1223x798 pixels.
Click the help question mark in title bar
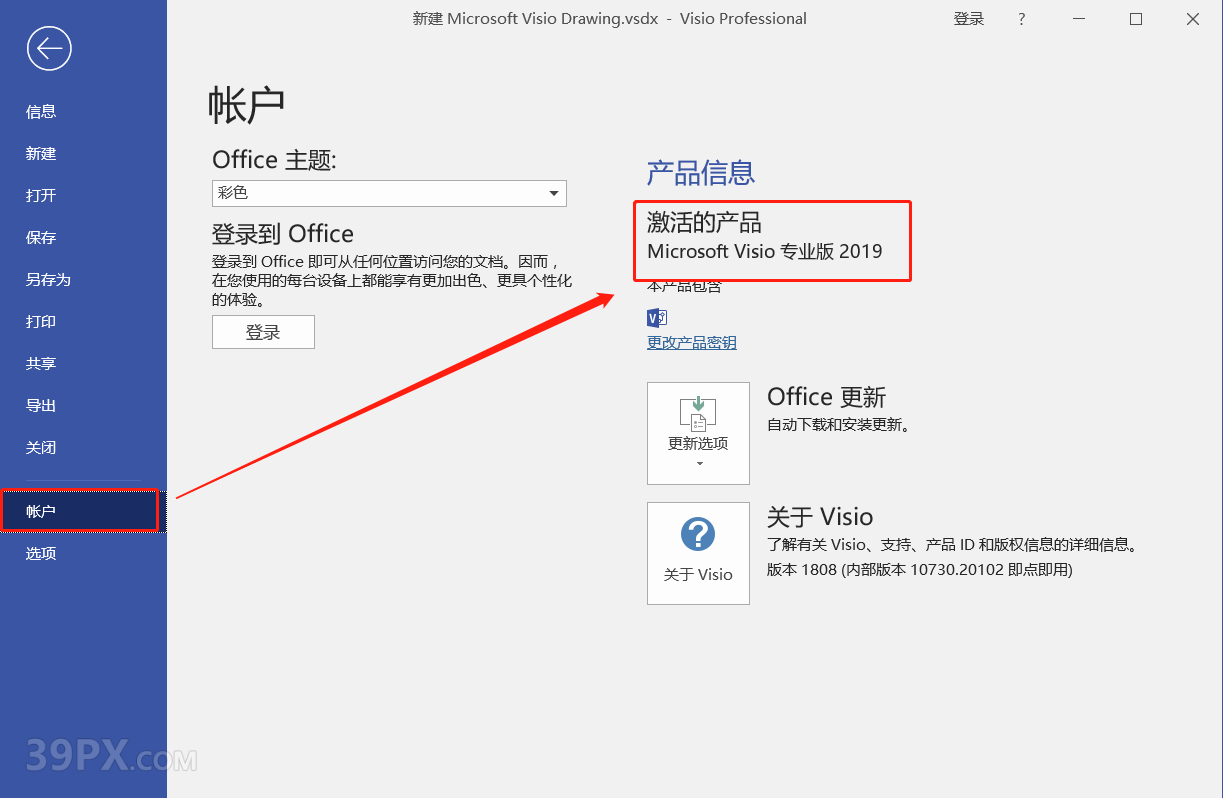tap(1021, 19)
